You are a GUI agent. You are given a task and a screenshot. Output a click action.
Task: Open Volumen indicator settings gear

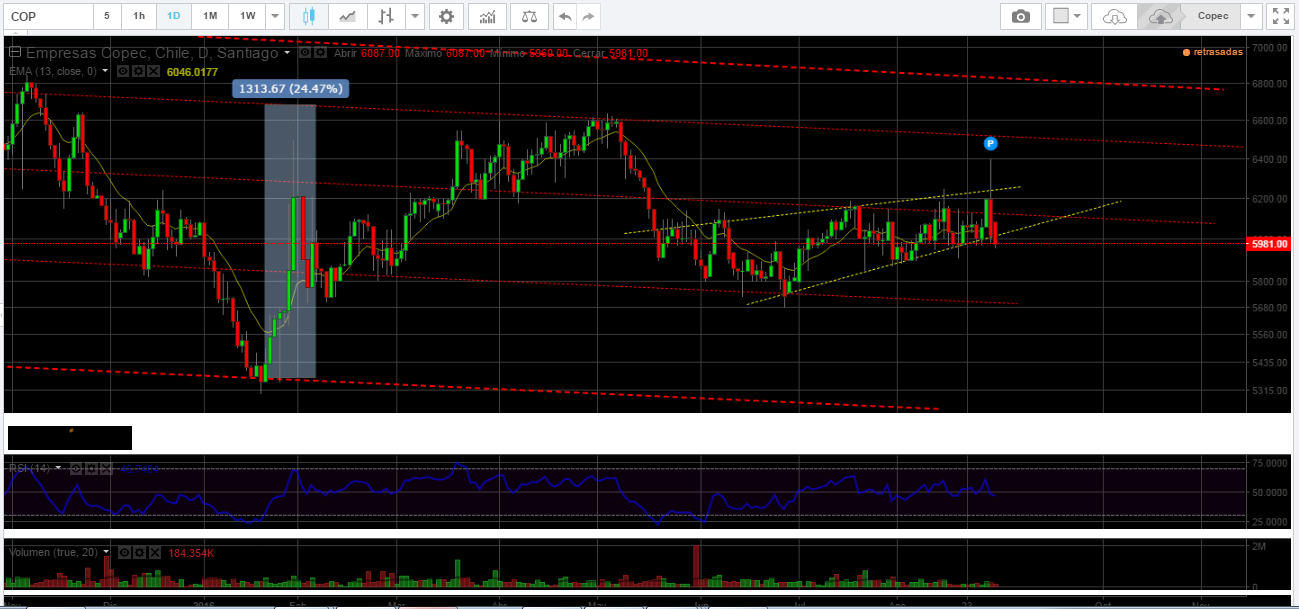pos(140,552)
